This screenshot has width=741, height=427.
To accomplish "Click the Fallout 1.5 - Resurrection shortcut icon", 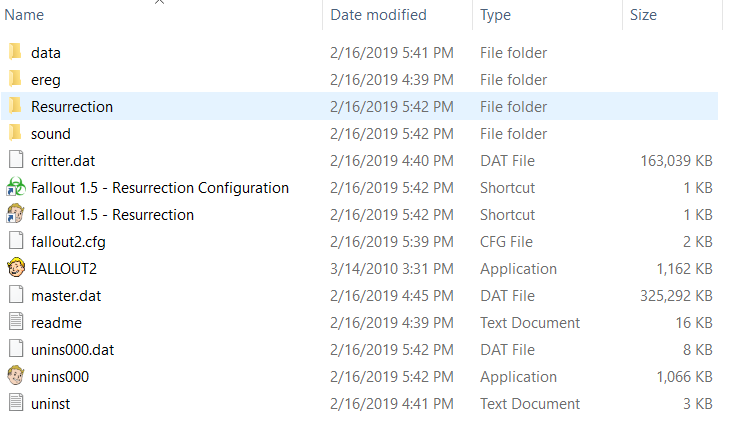I will pyautogui.click(x=16, y=214).
